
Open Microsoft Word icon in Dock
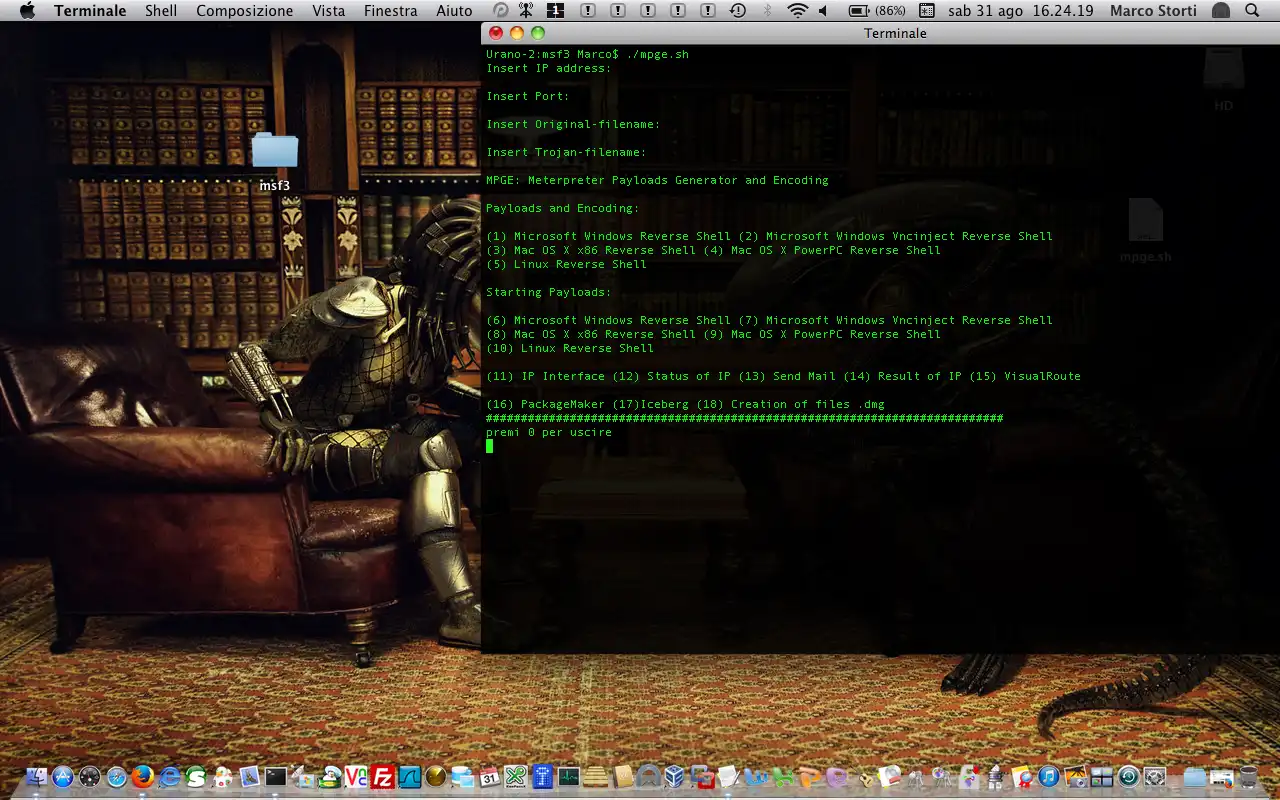click(x=756, y=777)
